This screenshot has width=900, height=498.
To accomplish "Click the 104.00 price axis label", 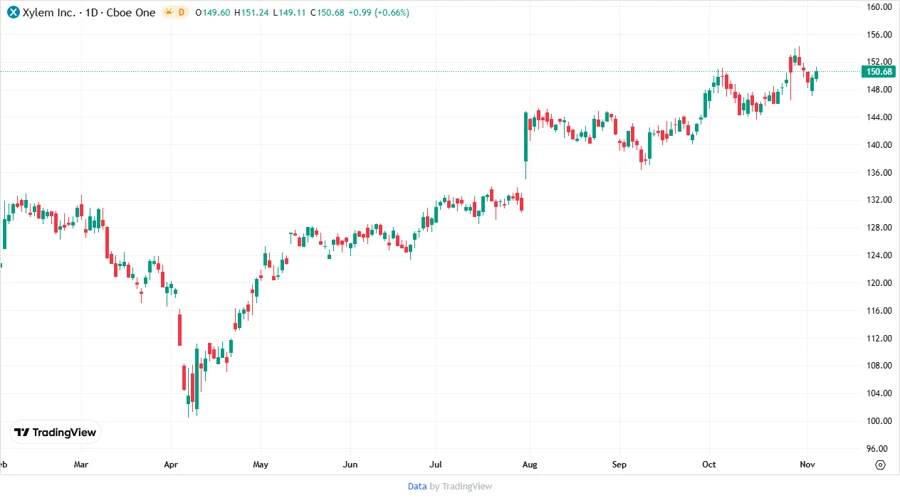I will (x=879, y=393).
